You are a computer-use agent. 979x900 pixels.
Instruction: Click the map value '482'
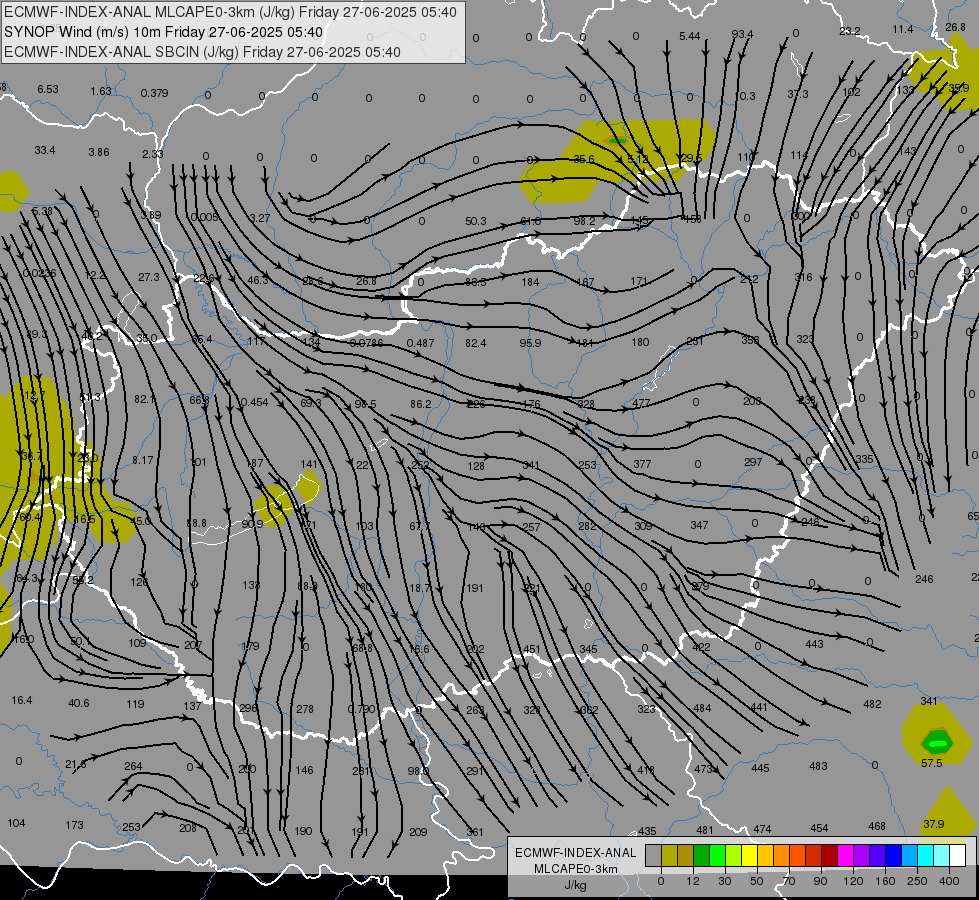(872, 704)
